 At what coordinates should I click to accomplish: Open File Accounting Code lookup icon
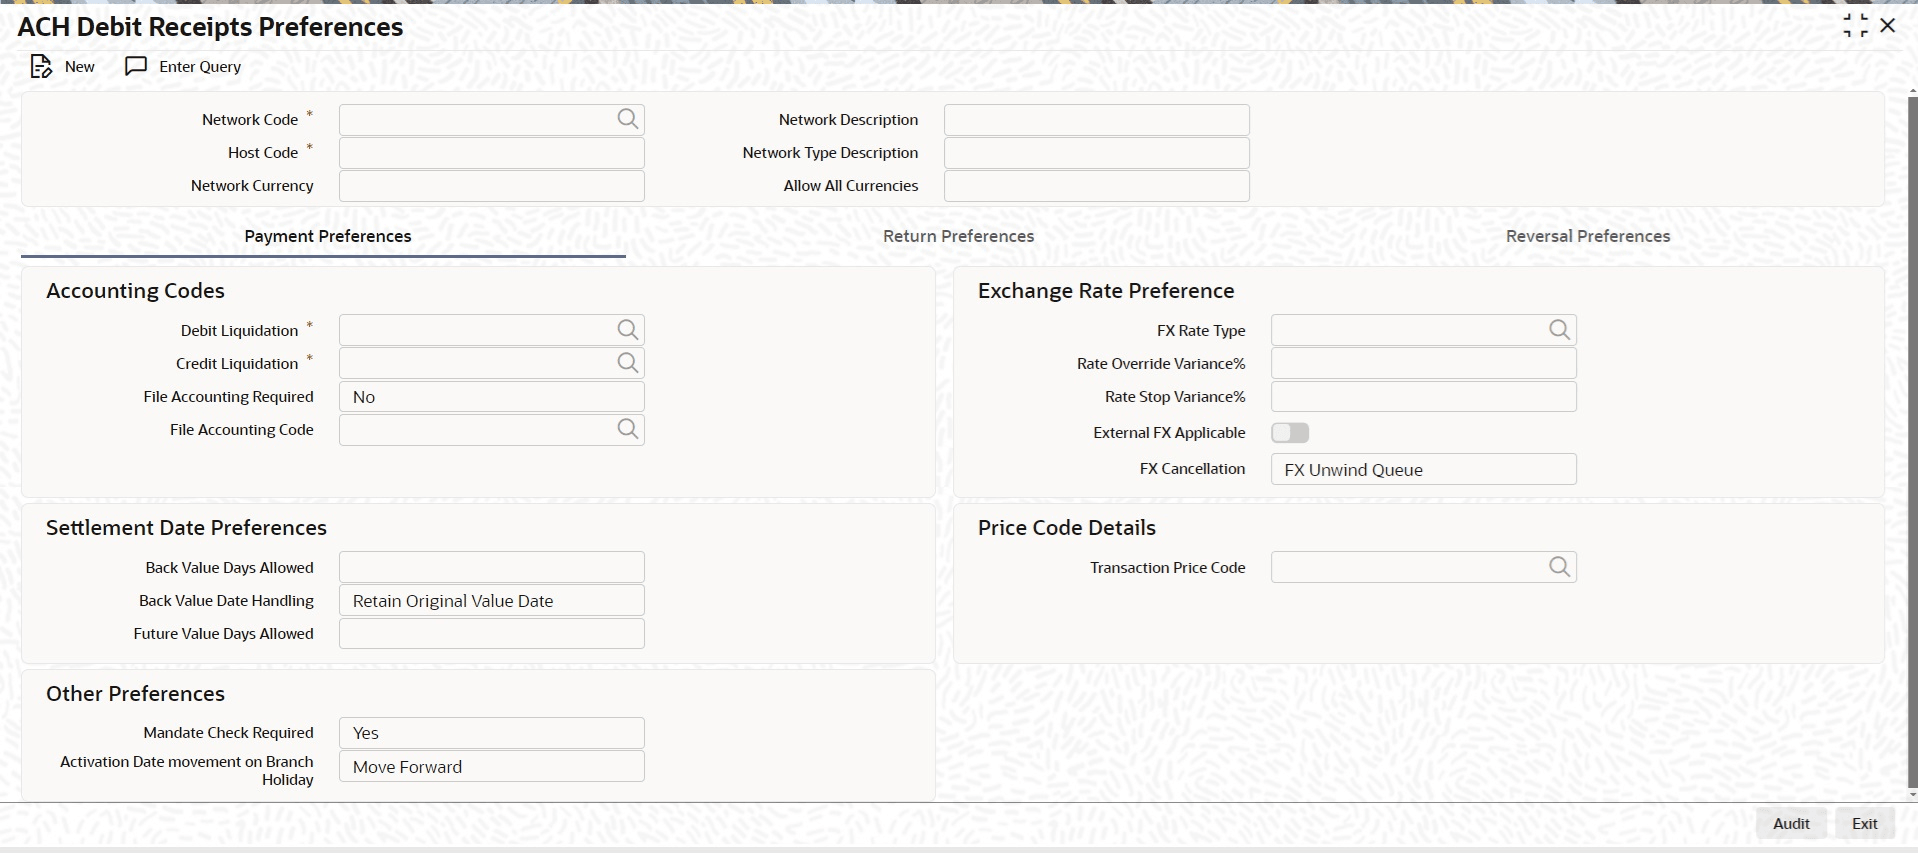pos(627,430)
